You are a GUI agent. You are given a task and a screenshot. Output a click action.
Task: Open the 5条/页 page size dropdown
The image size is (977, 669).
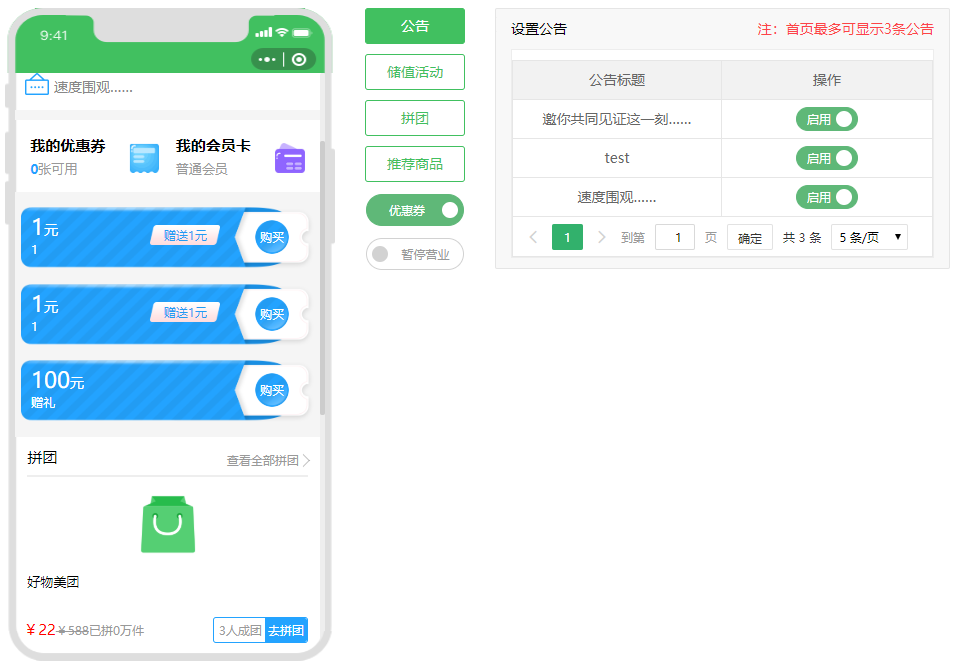(868, 237)
